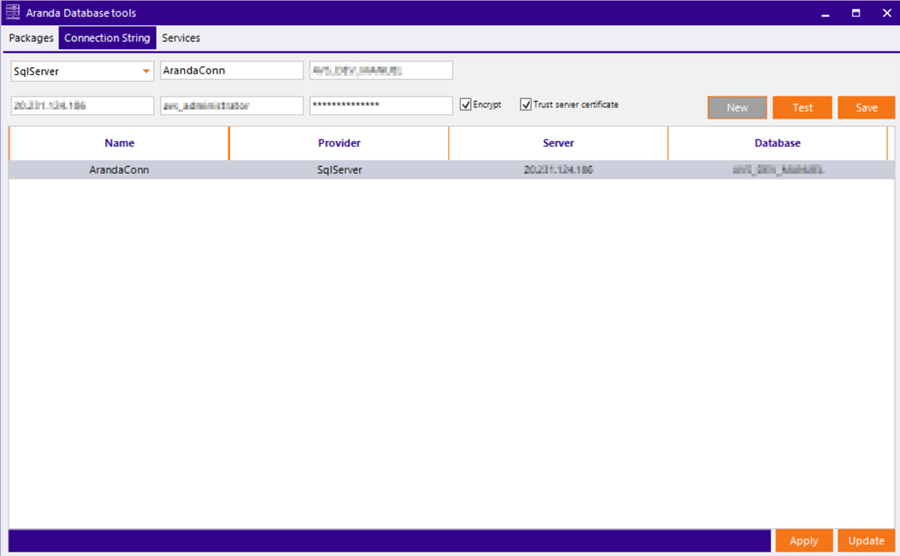Select the server IP cell in ArandaConn row
Screen dimensions: 900x556
point(558,170)
